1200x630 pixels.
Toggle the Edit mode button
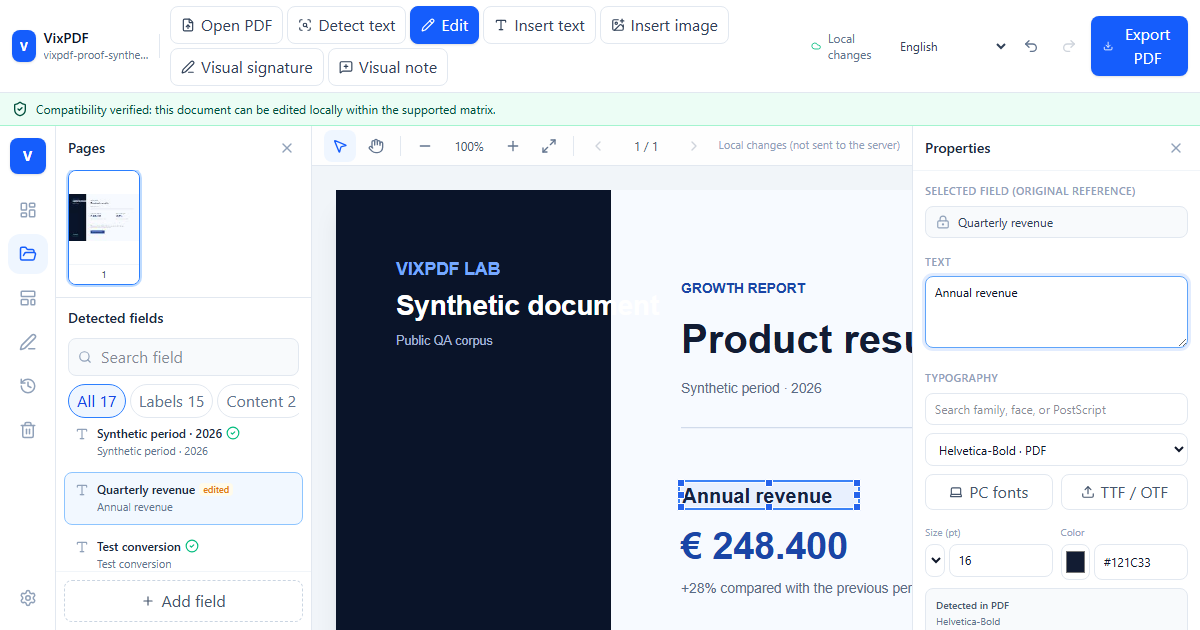click(444, 26)
